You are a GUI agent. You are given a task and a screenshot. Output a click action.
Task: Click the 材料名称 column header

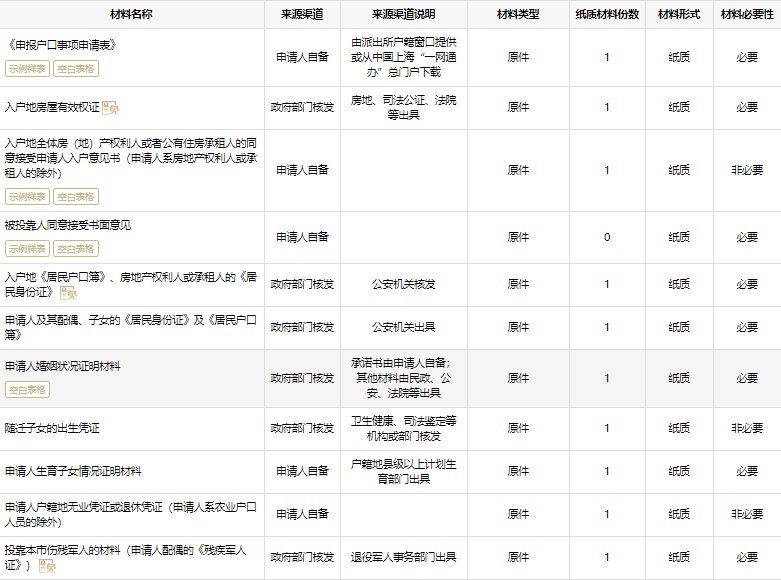point(131,14)
